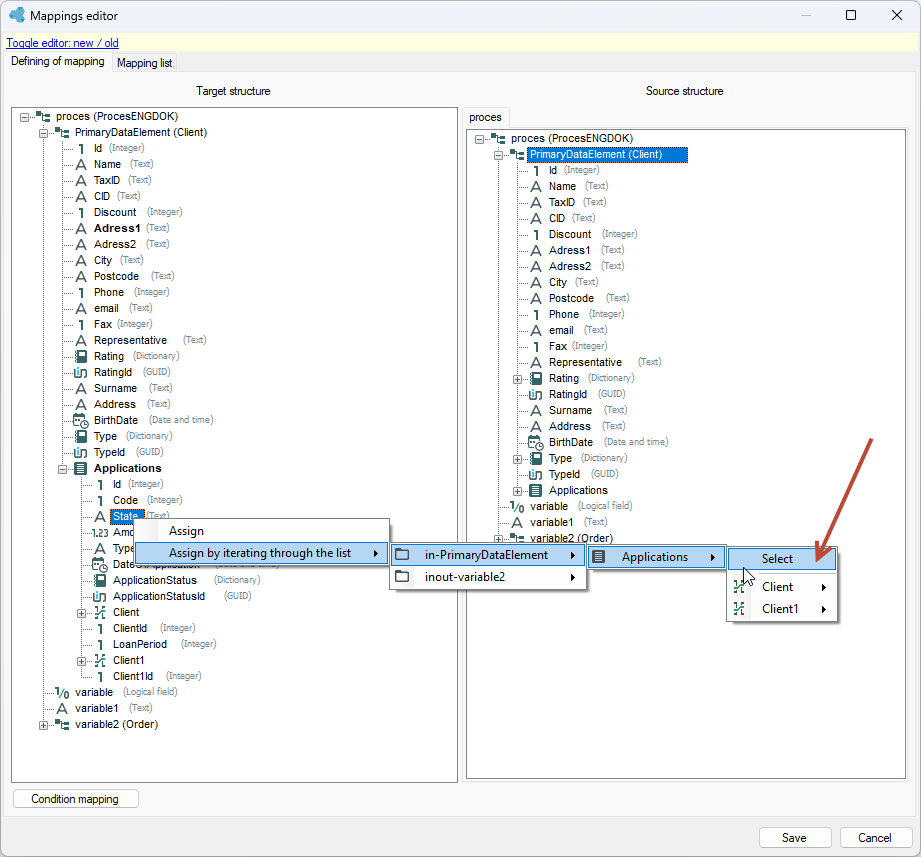Click the dictionary icon next to Type in Source structure
921x857 pixels.
[536, 458]
